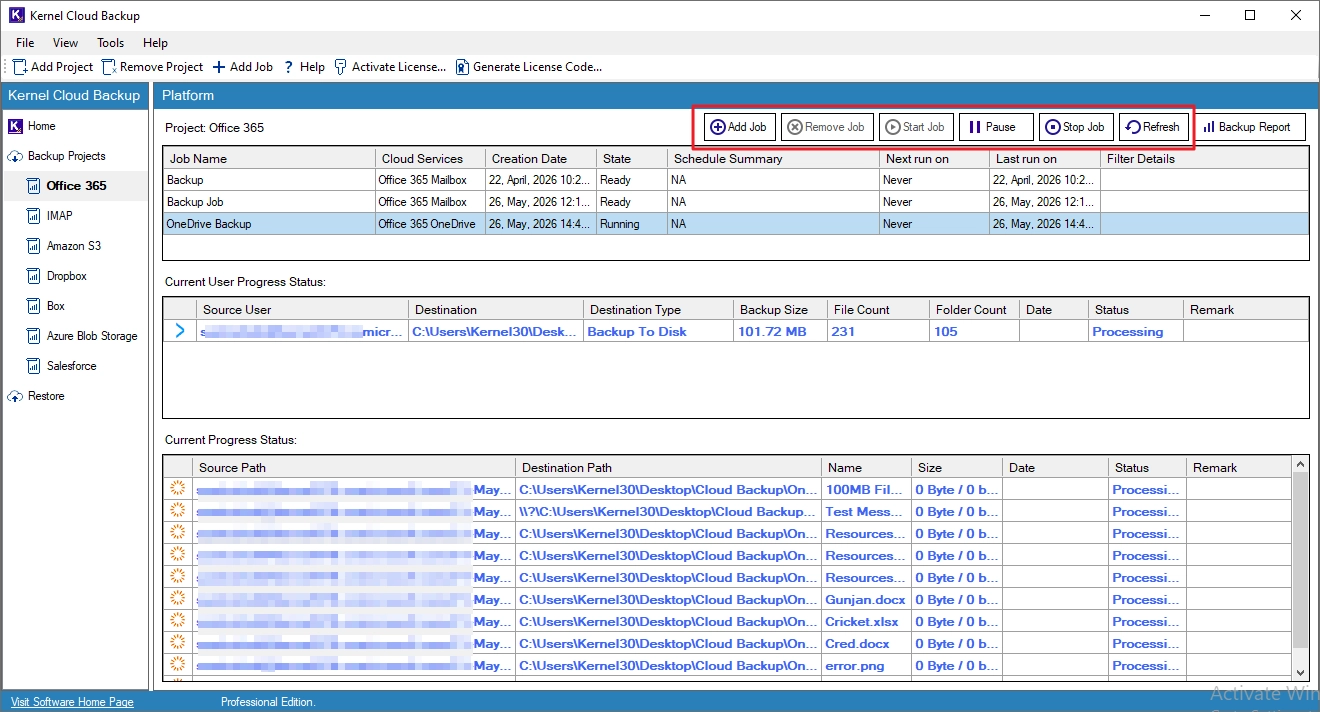Open the Visit Software Home Page link
Viewport: 1320px width, 712px height.
coord(72,702)
